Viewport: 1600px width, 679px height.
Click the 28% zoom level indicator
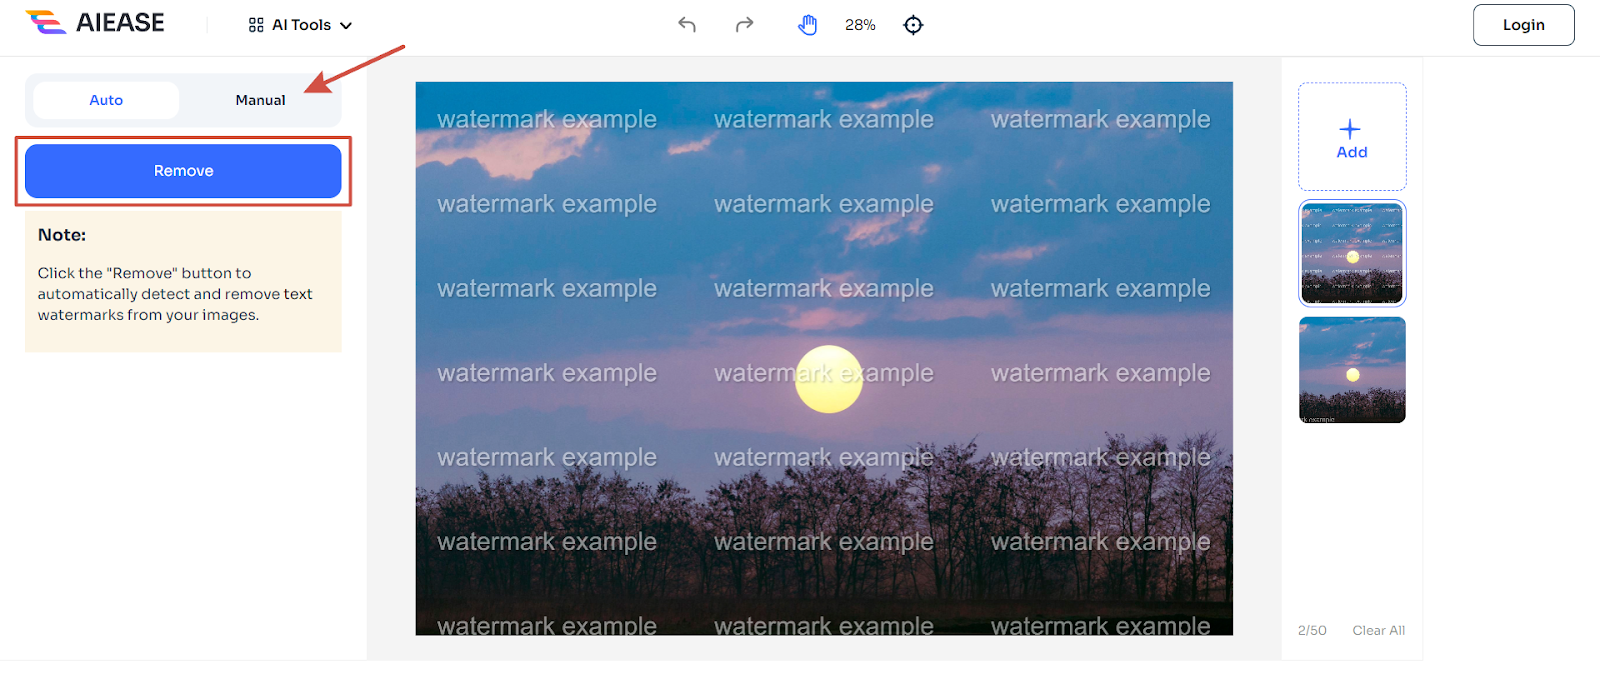pos(860,25)
